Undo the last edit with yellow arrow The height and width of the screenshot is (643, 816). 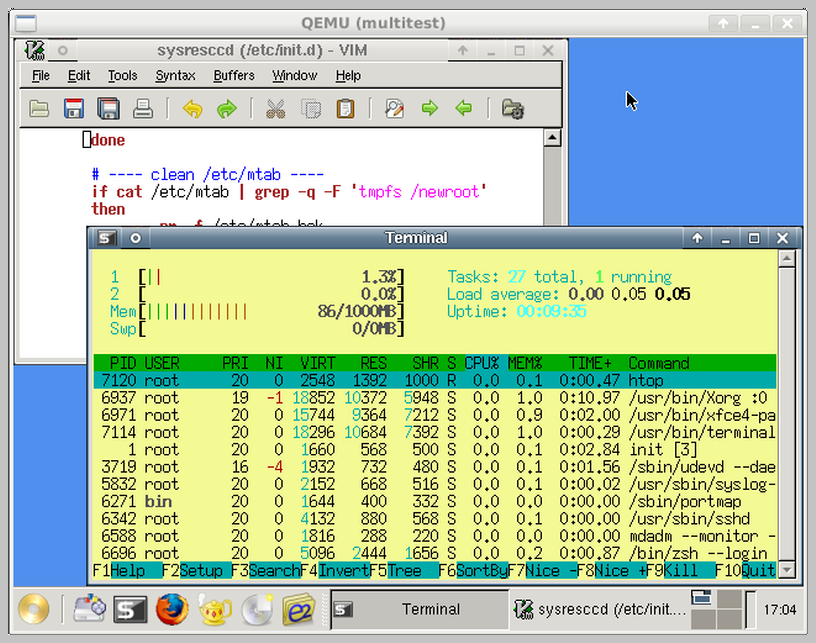click(x=193, y=109)
